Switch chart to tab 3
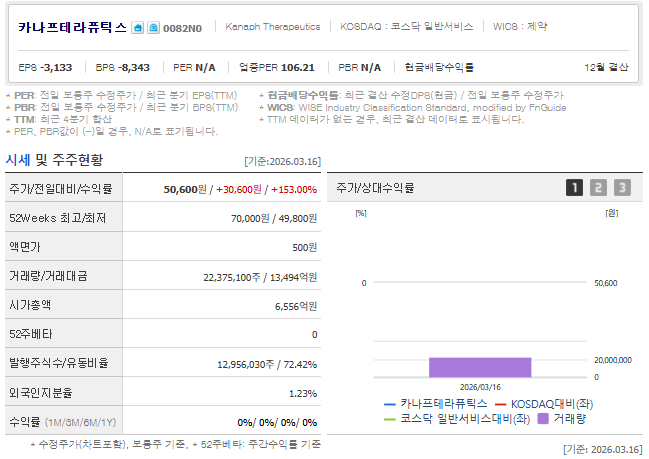 [622, 187]
